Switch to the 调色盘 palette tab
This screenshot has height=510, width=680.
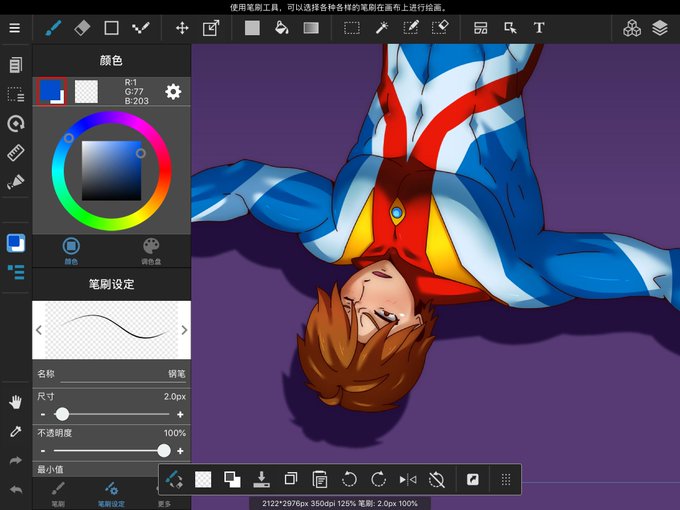click(x=151, y=251)
